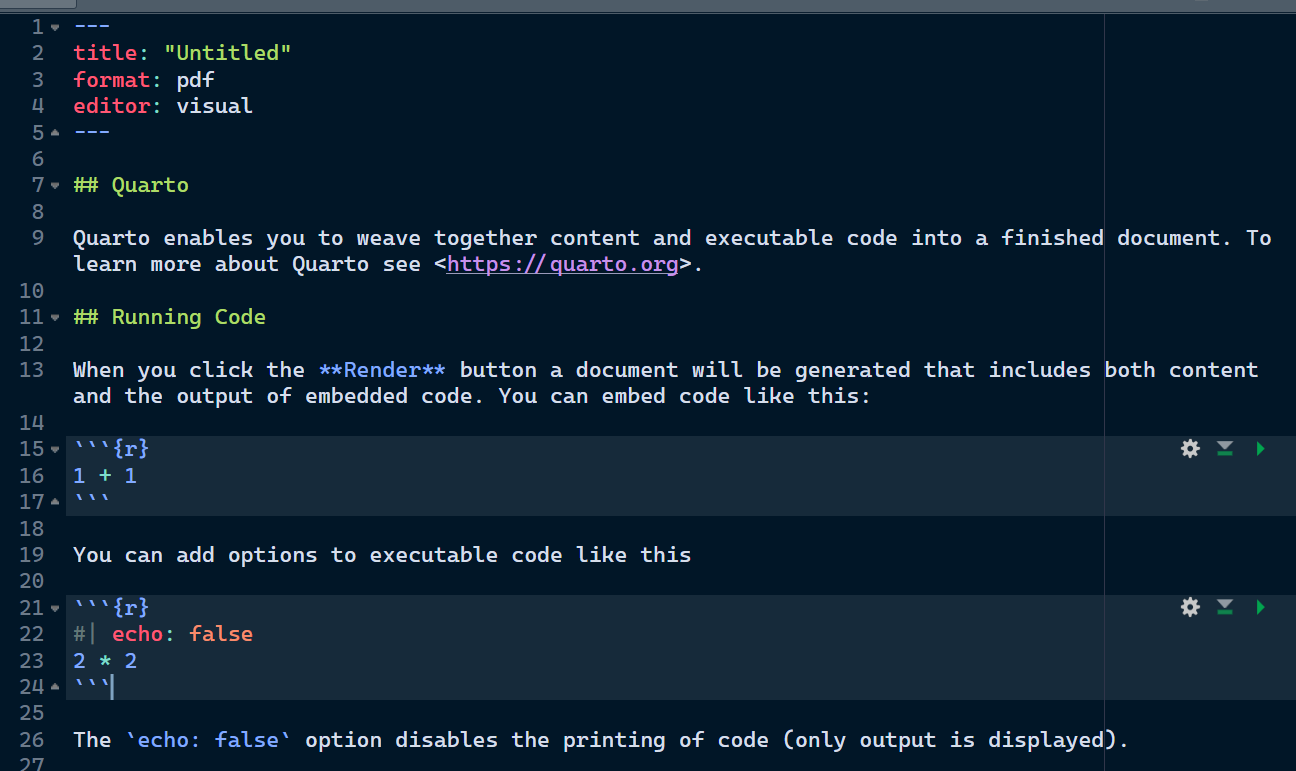This screenshot has height=771, width=1296.
Task: Click the bold **Render** text
Action: coord(382,370)
